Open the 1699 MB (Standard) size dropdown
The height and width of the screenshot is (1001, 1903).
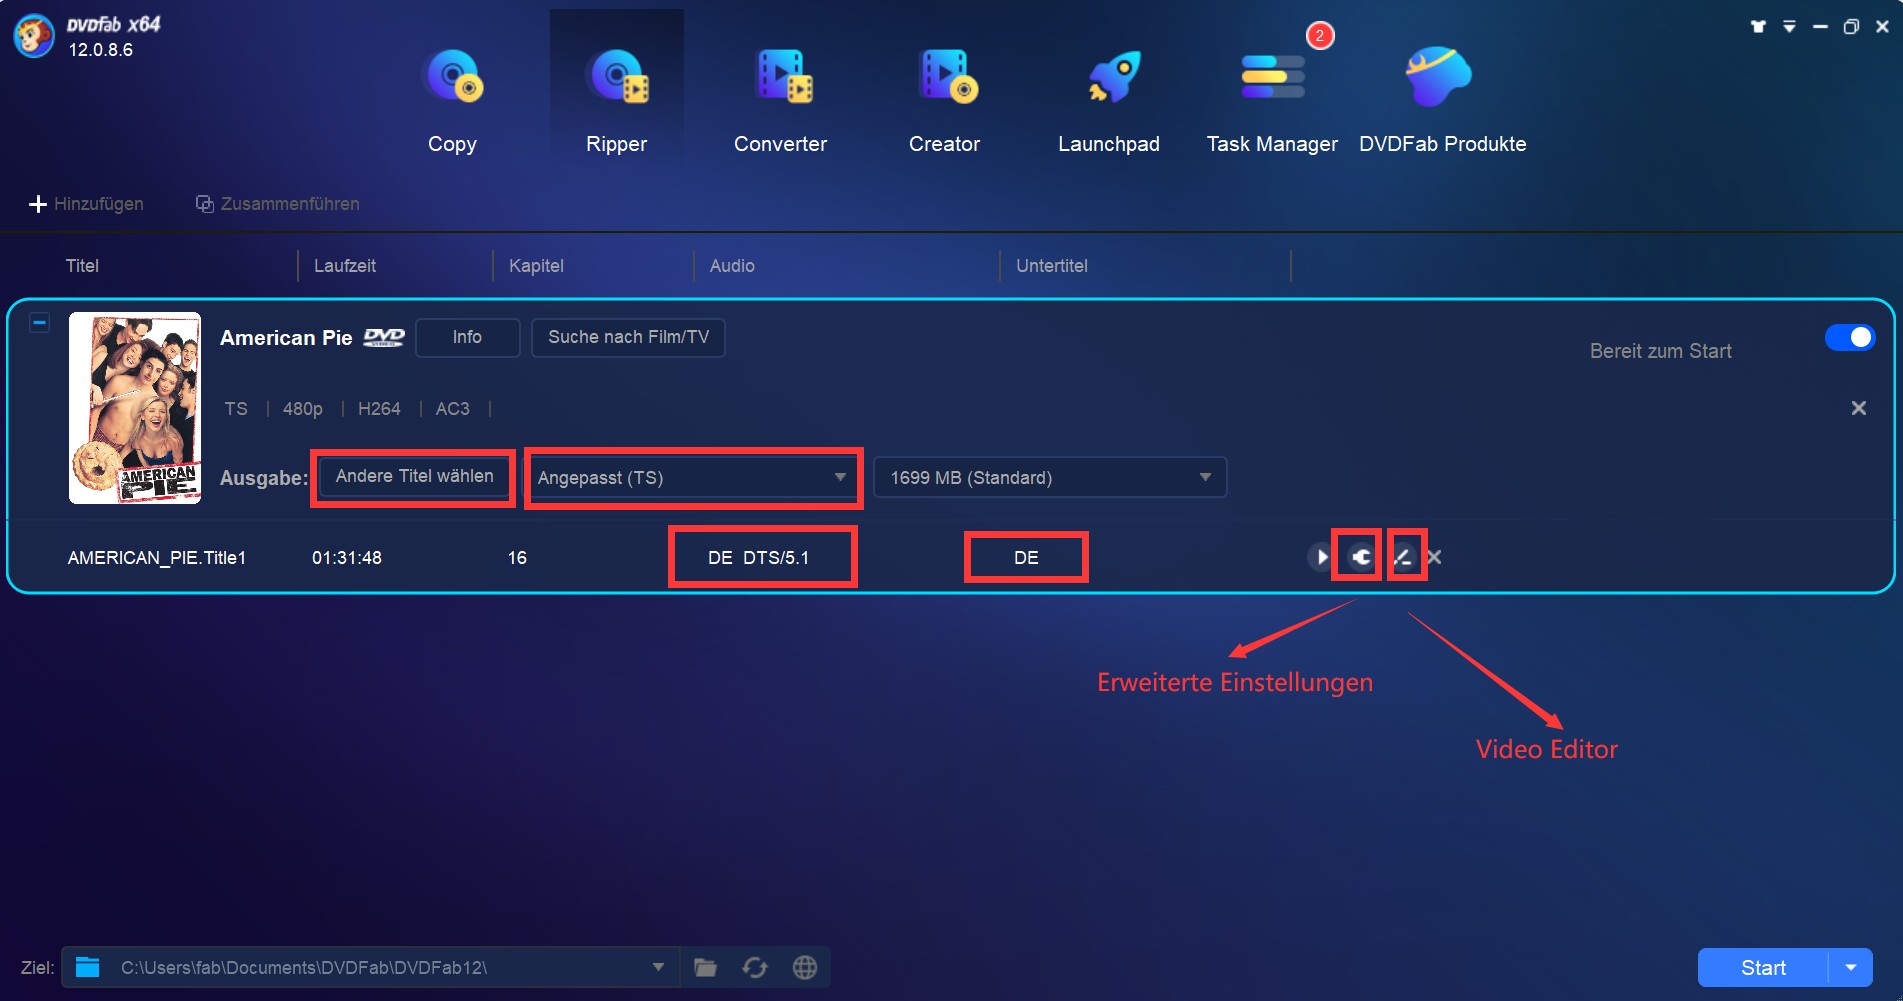[1050, 478]
